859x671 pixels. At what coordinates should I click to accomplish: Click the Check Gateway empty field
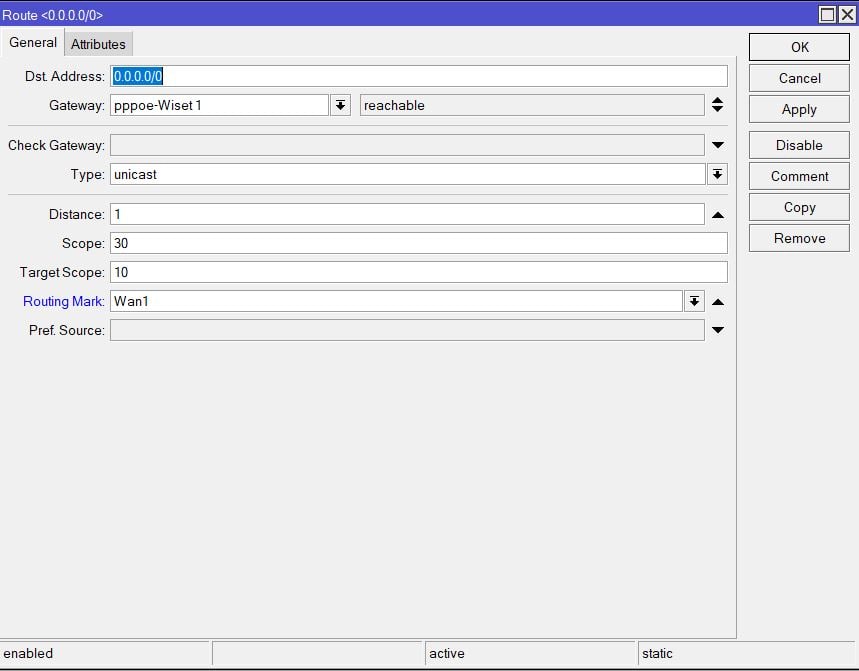click(407, 145)
